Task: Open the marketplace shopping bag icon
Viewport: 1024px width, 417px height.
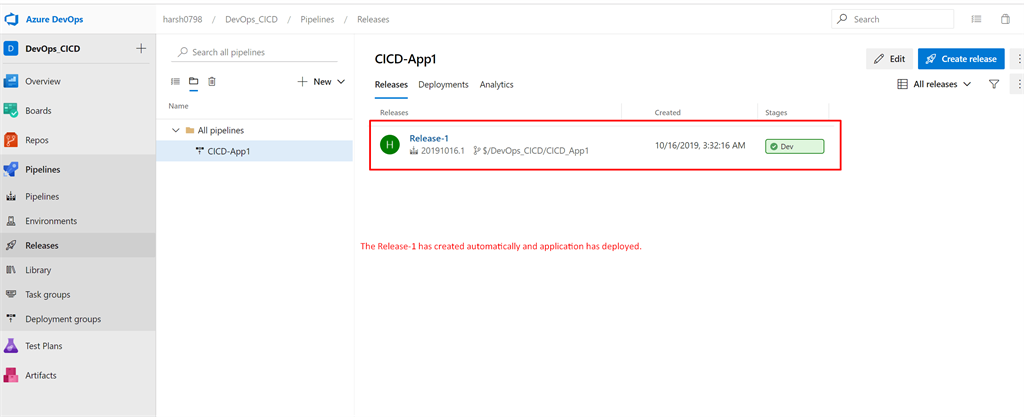Action: coord(1006,19)
